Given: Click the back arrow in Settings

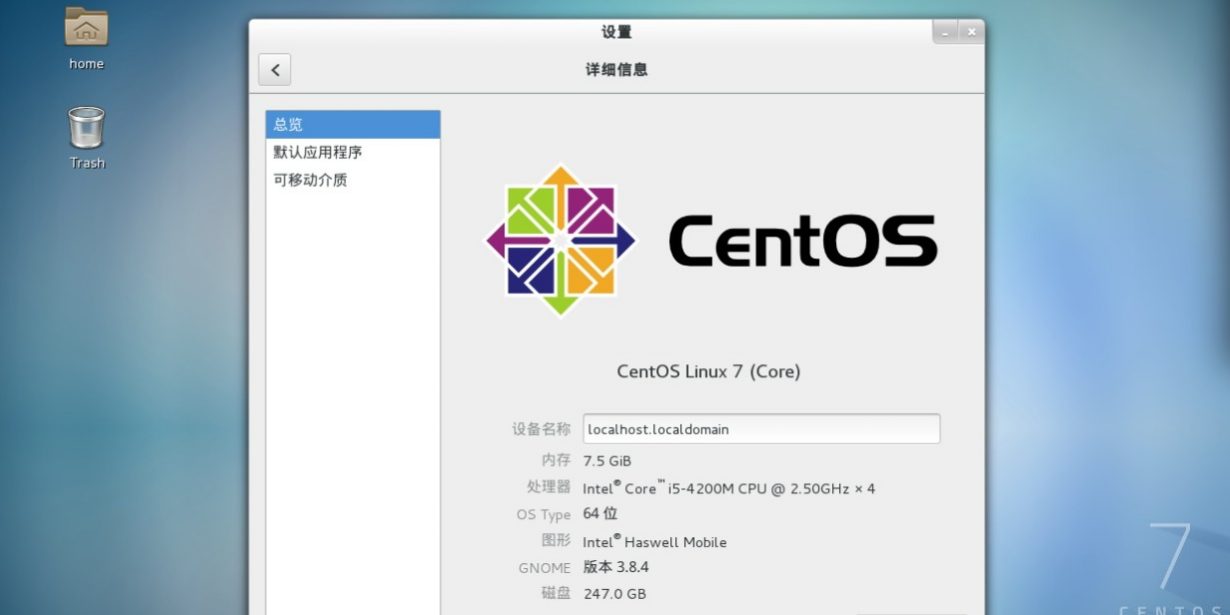Looking at the screenshot, I should (x=274, y=69).
